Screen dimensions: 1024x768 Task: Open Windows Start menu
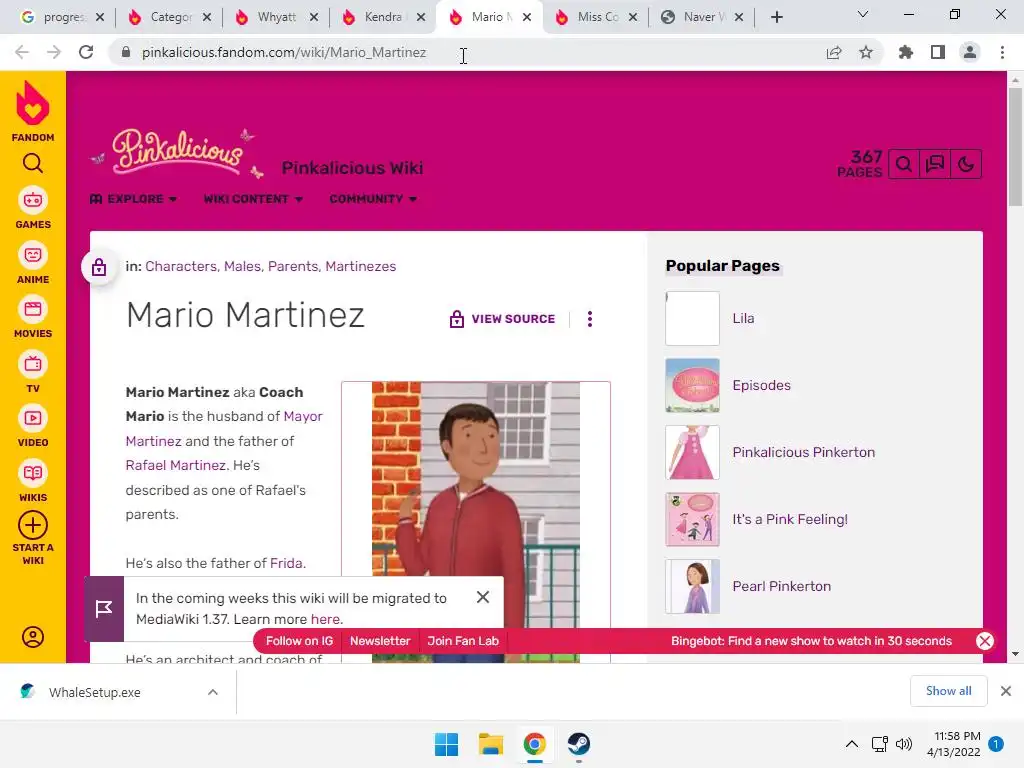click(447, 744)
